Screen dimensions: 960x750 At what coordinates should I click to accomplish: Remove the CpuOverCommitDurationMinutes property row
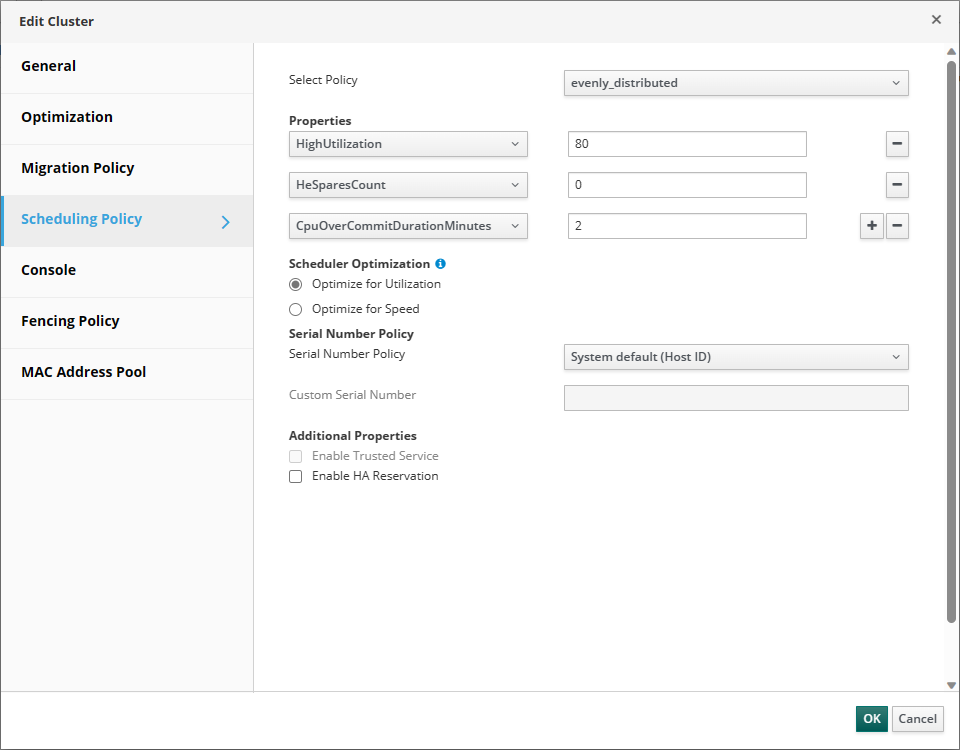pyautogui.click(x=897, y=226)
